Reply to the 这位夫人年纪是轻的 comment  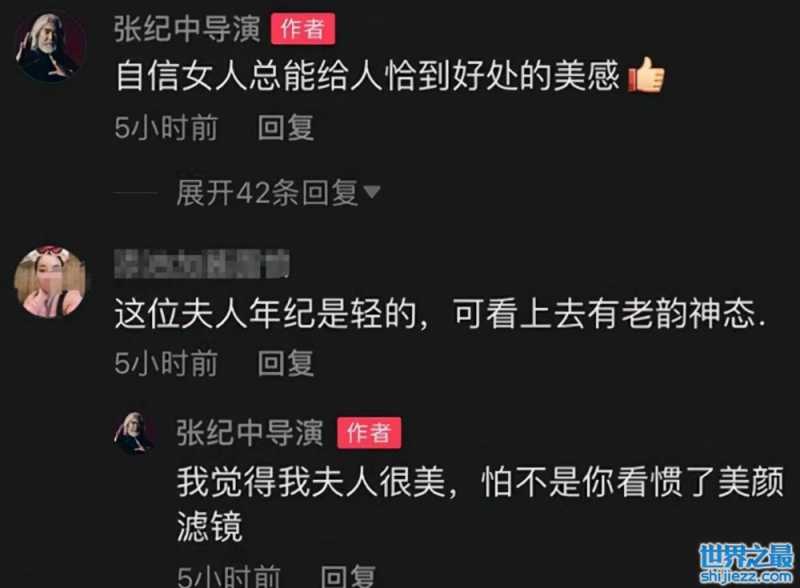pos(285,363)
